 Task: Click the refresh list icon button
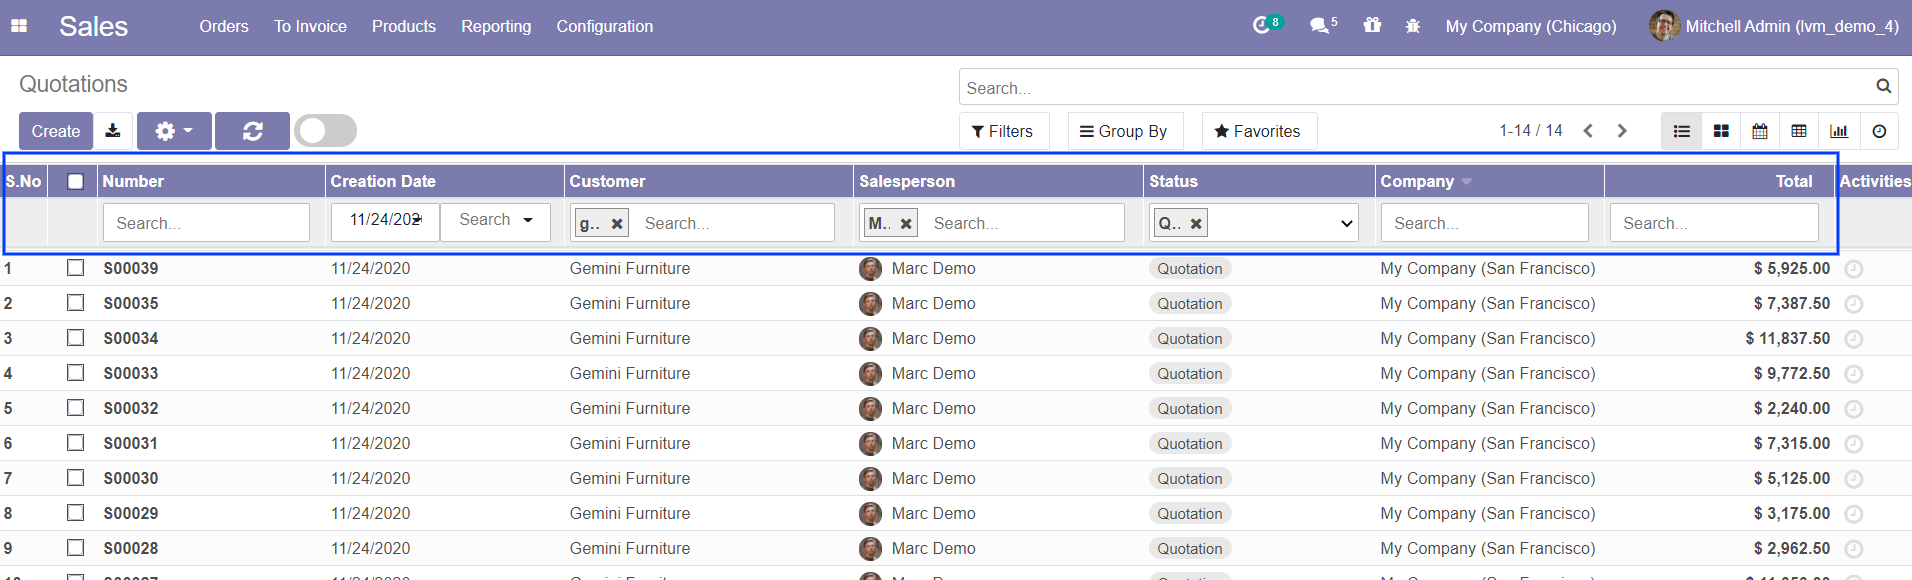pyautogui.click(x=252, y=131)
